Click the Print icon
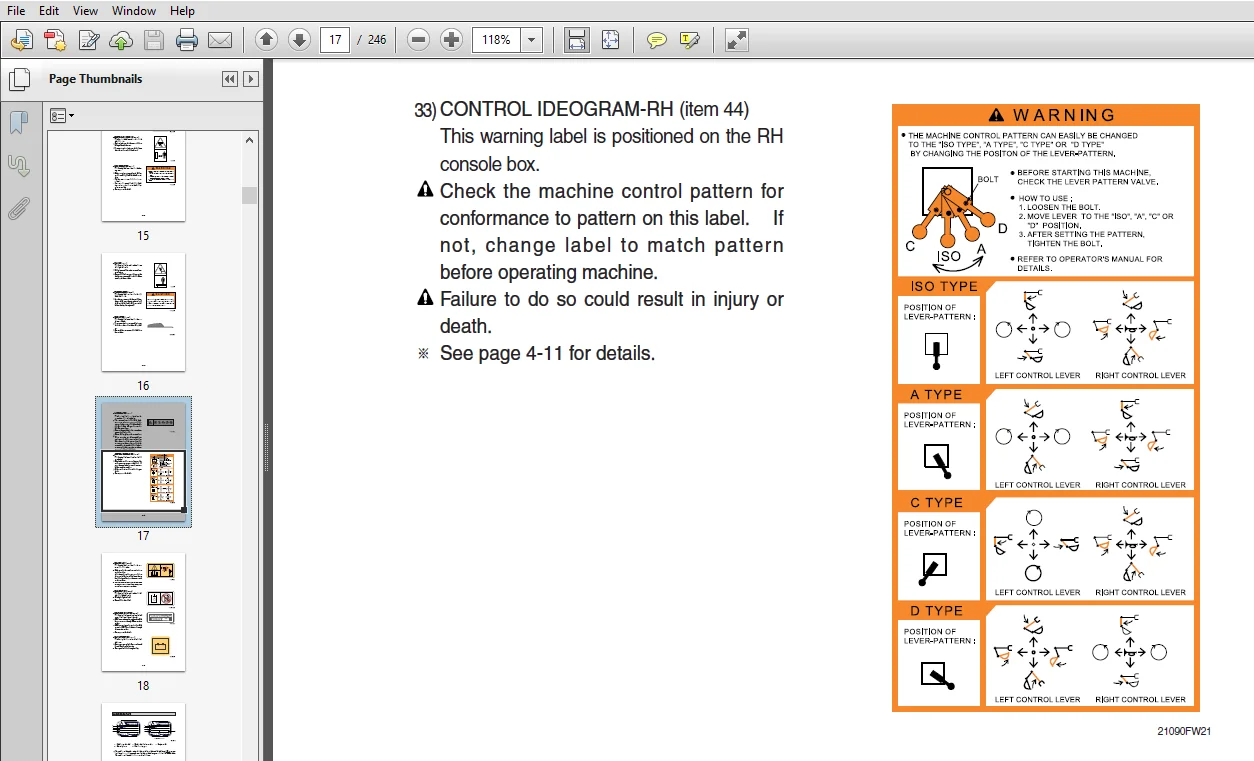 click(187, 40)
